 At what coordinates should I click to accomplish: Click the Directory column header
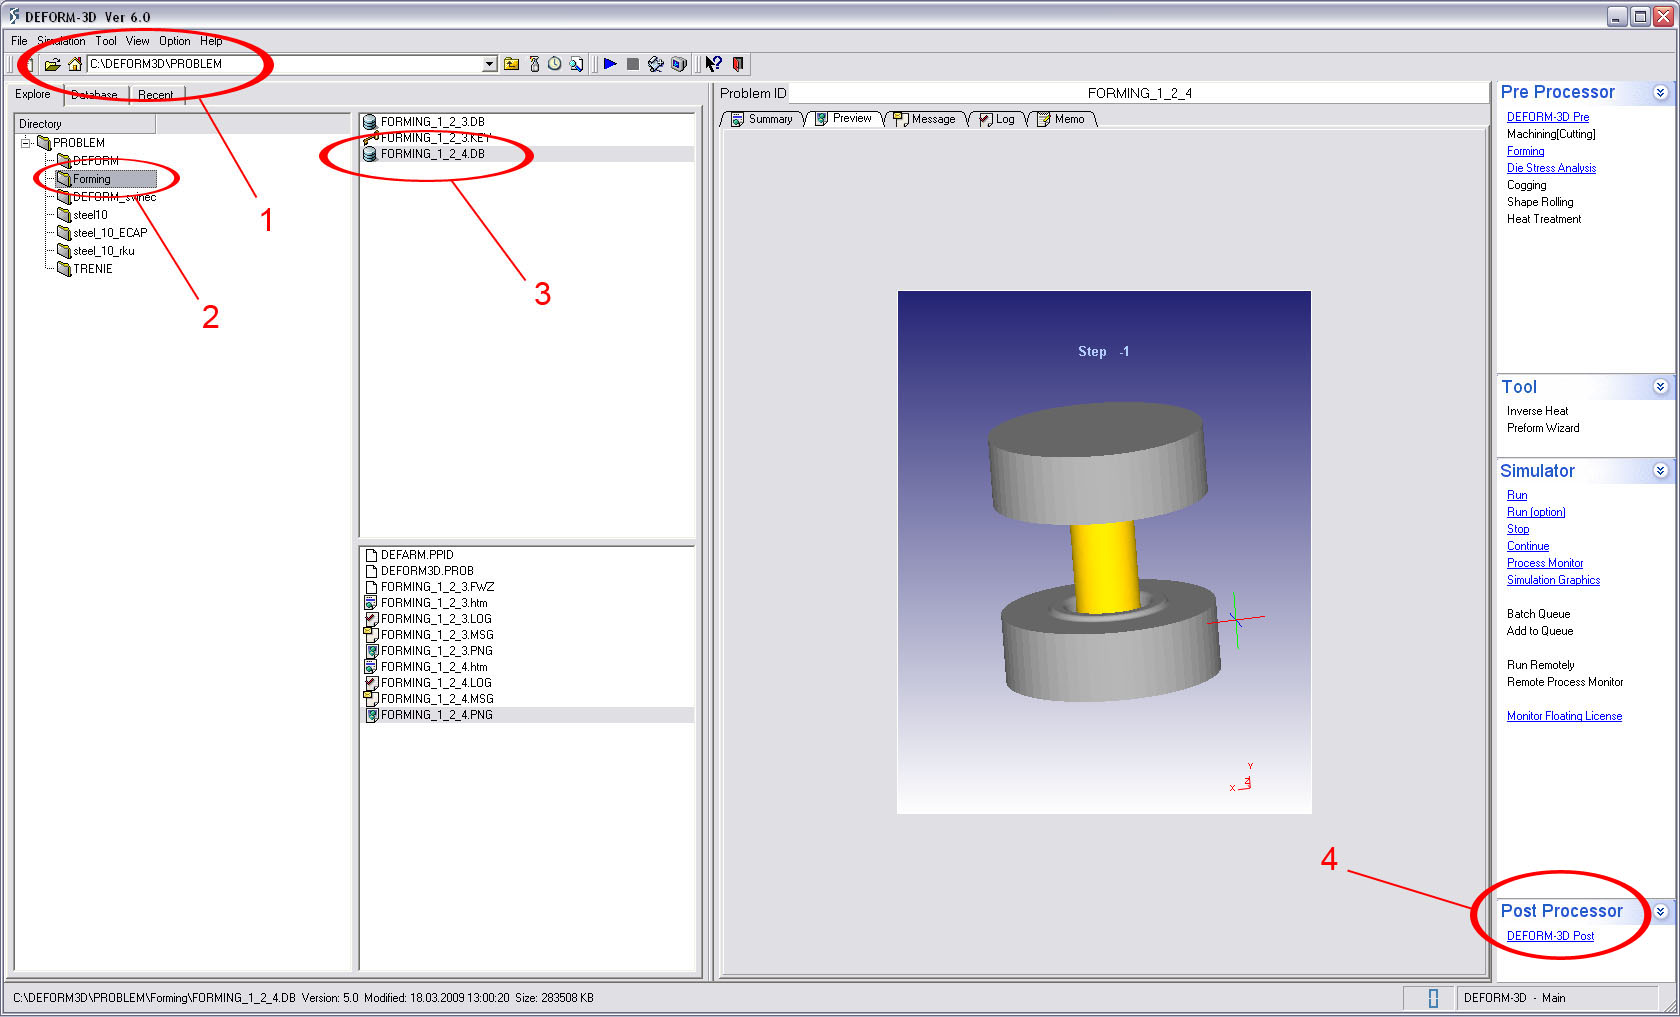85,124
